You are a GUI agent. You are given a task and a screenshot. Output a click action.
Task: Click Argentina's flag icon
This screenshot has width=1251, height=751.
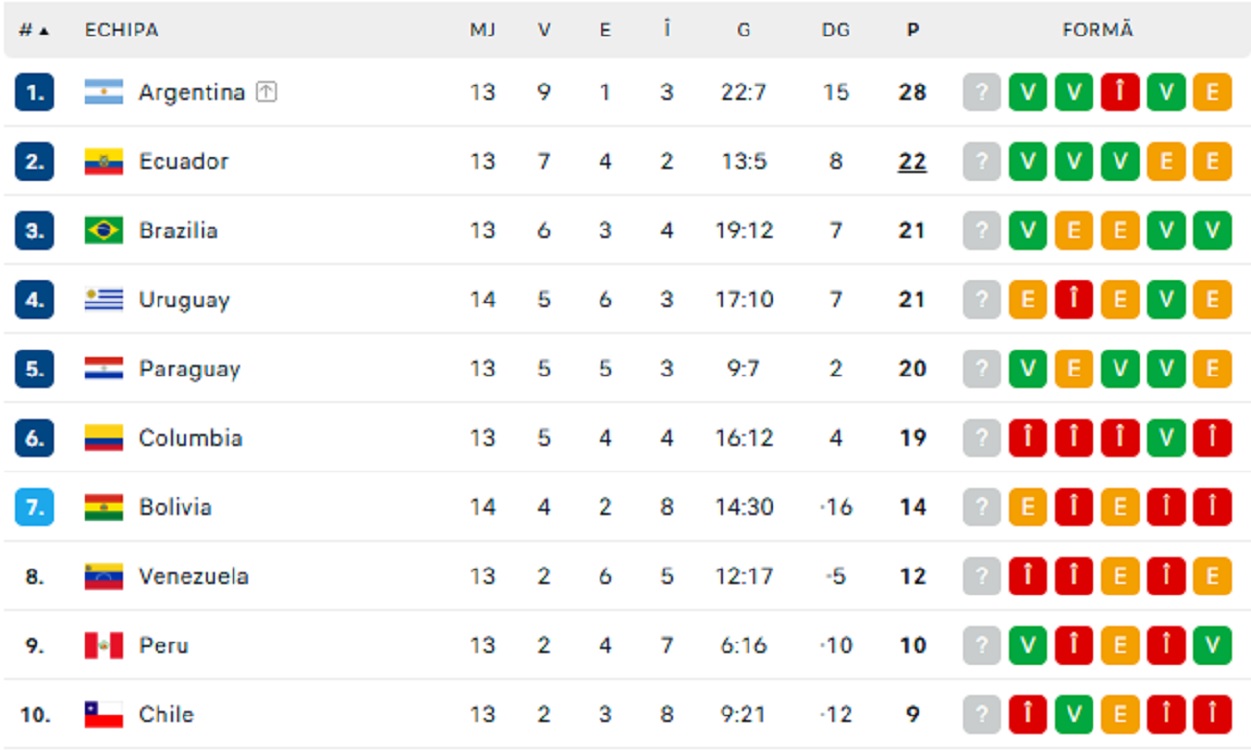(x=103, y=92)
